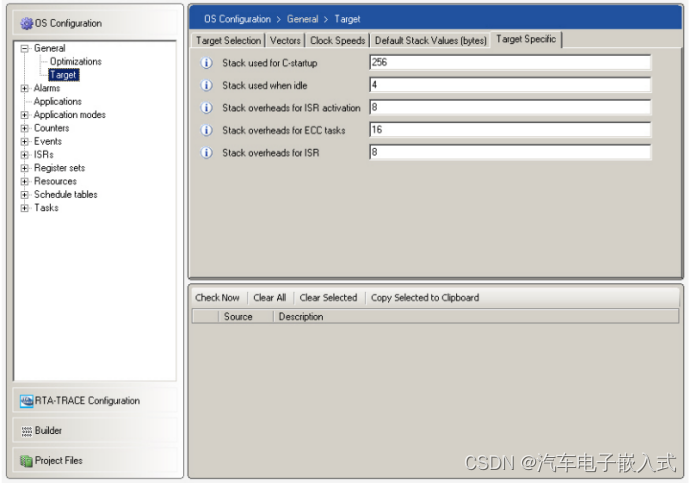Expand the Register sets node

tap(25, 168)
